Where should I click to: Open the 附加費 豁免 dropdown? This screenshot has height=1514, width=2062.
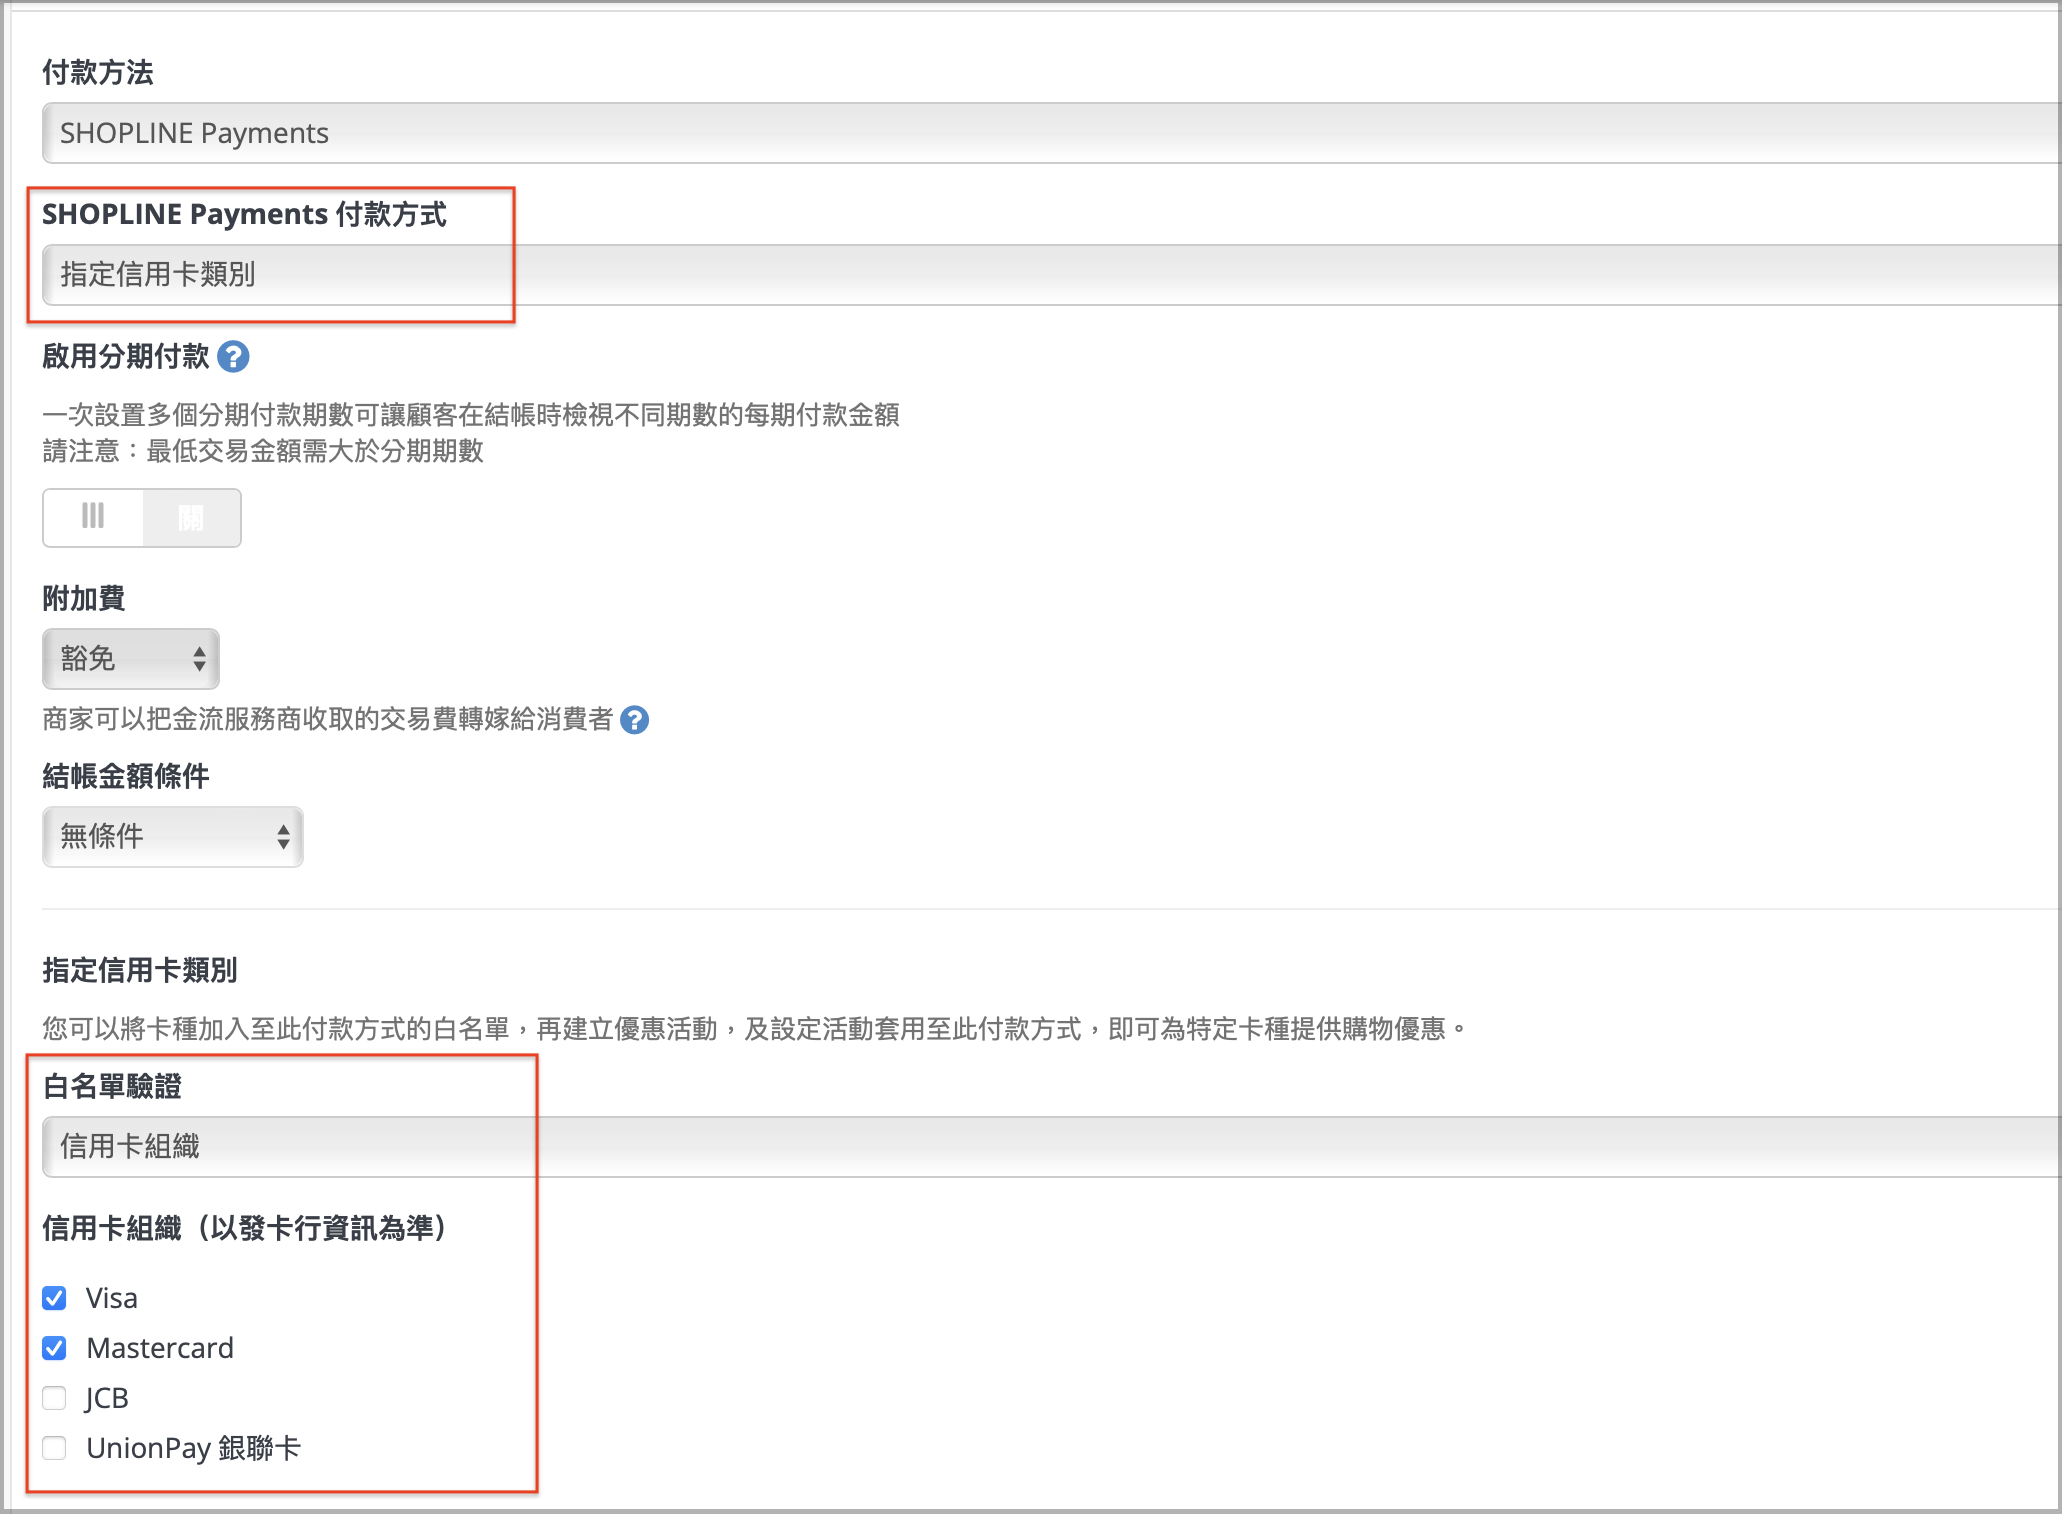click(x=131, y=658)
